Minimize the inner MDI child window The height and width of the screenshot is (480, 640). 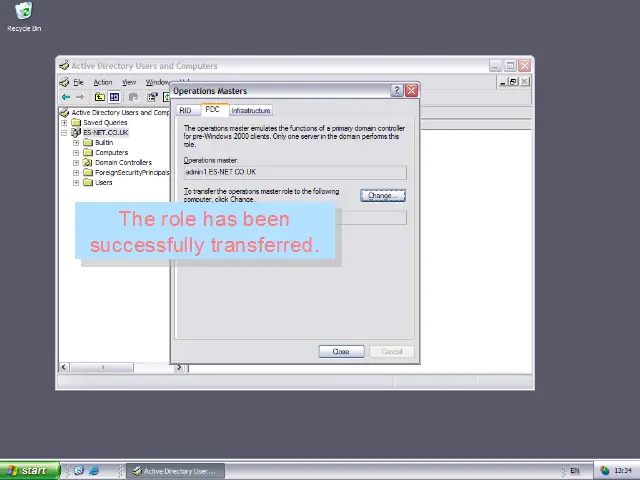tap(503, 82)
